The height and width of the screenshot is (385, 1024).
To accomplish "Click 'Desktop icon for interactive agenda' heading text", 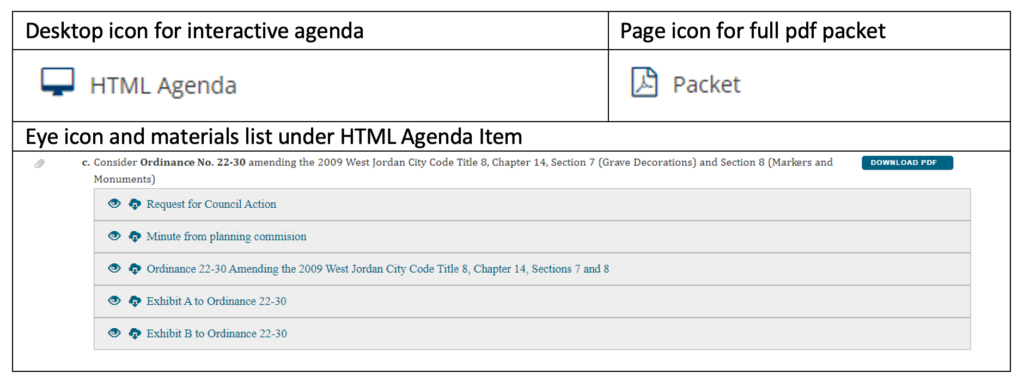I will coord(195,31).
